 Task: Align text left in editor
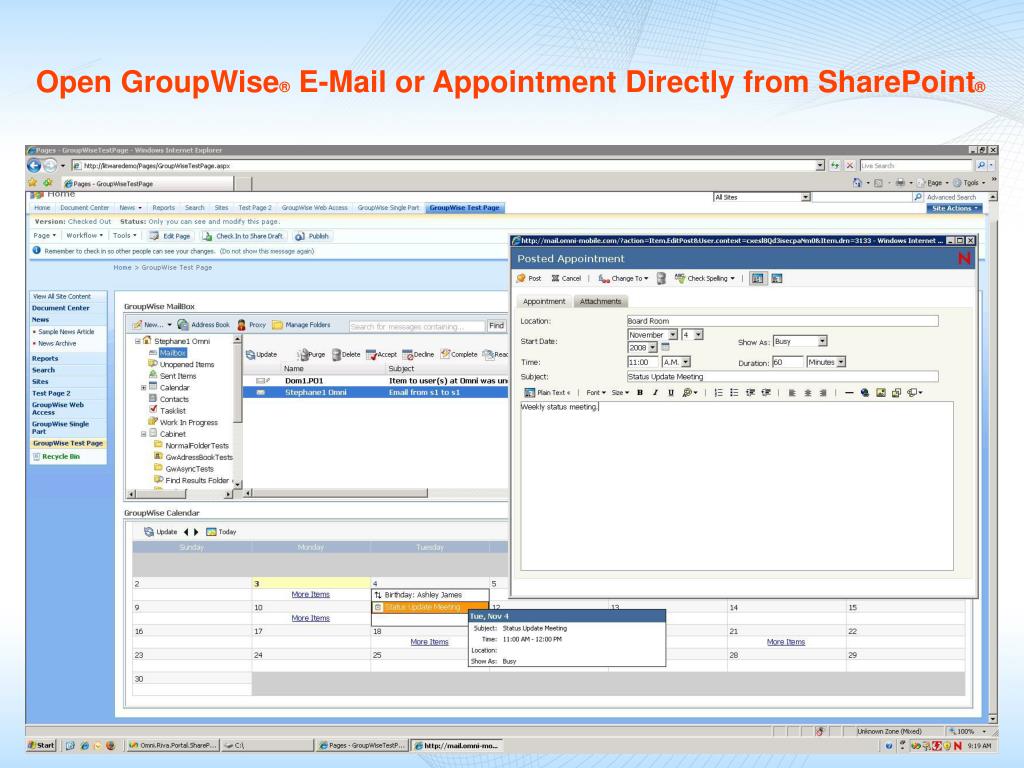792,392
